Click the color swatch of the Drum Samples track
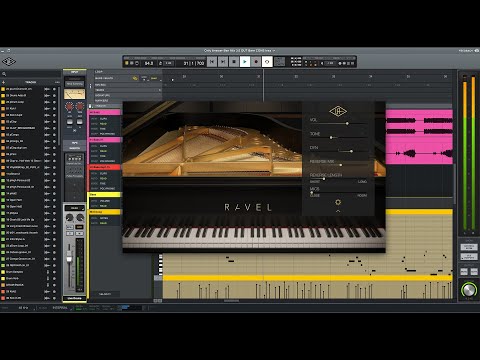This screenshot has width=480, height=360. (3, 272)
